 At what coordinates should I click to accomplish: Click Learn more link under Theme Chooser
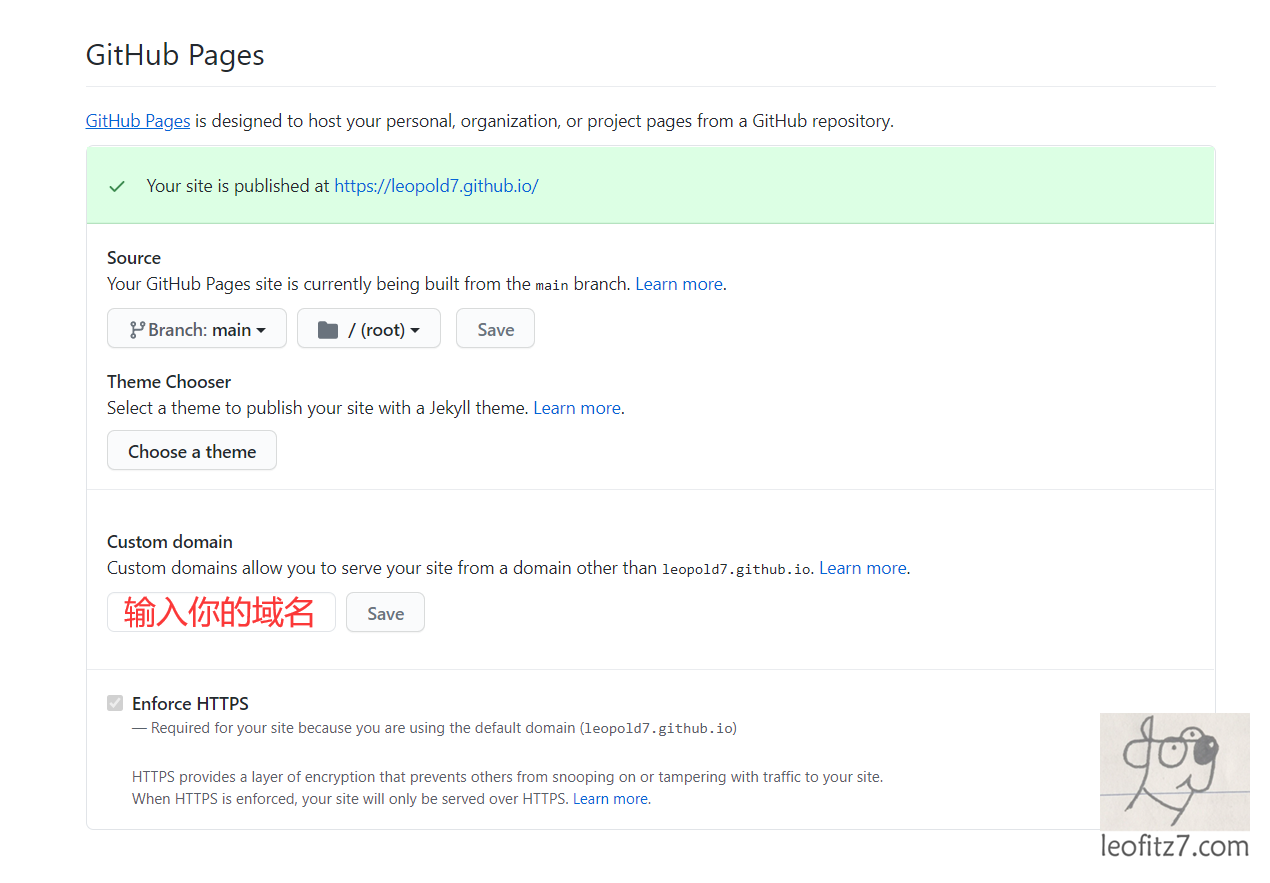point(577,408)
